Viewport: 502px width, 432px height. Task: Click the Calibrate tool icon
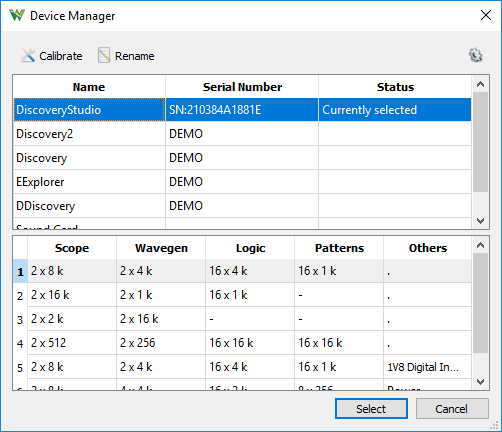click(28, 55)
